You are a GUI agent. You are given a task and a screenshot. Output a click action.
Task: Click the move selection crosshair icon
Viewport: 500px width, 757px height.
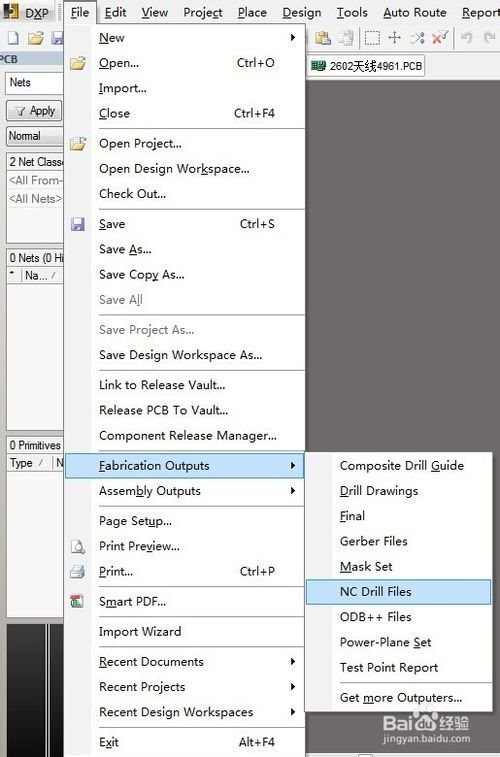coord(395,38)
